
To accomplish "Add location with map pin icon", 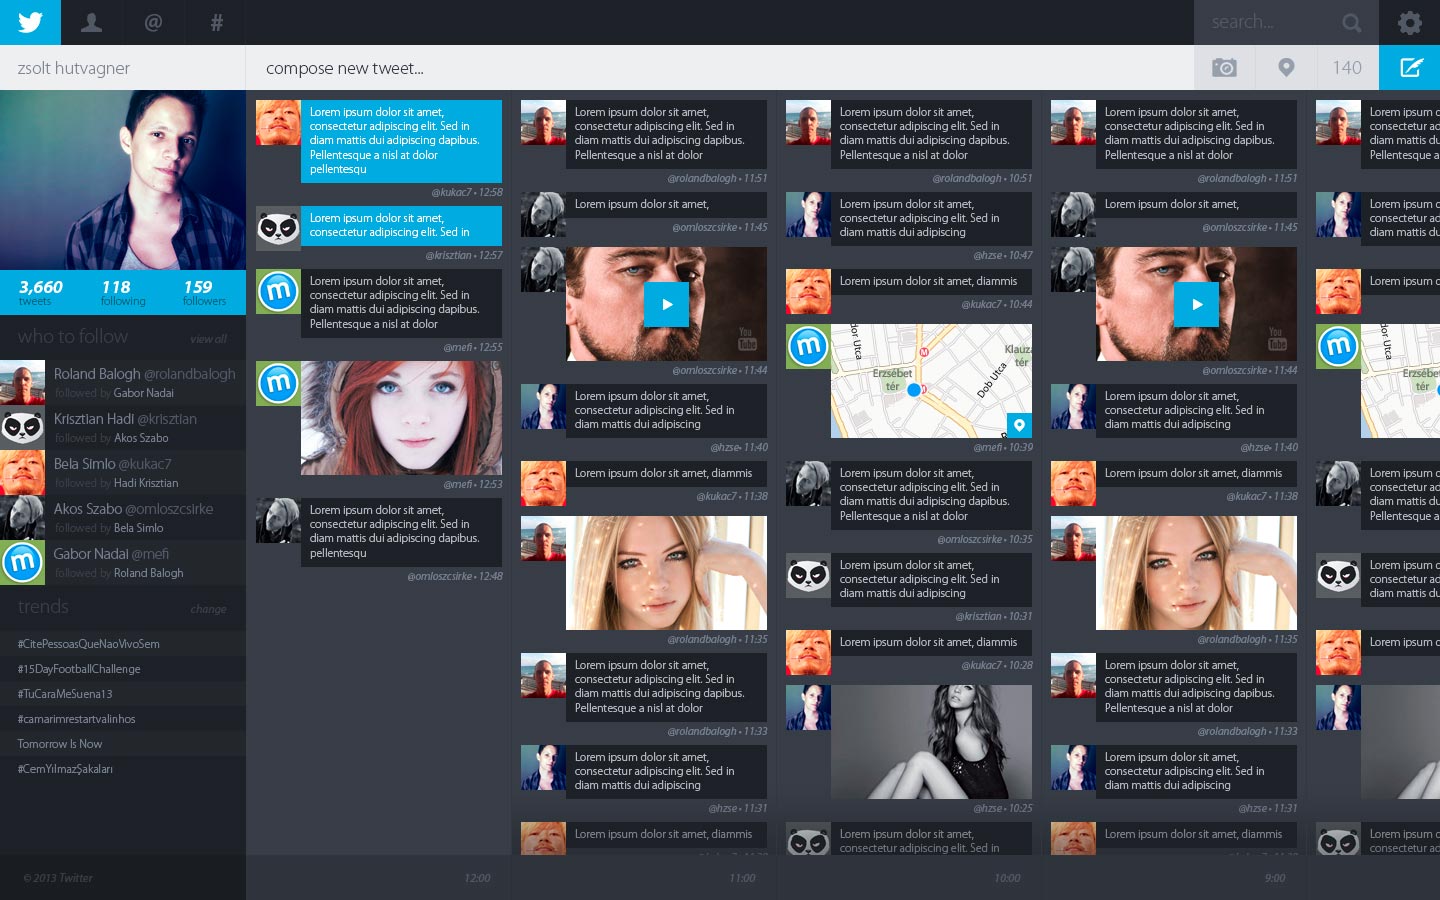I will coord(1286,68).
